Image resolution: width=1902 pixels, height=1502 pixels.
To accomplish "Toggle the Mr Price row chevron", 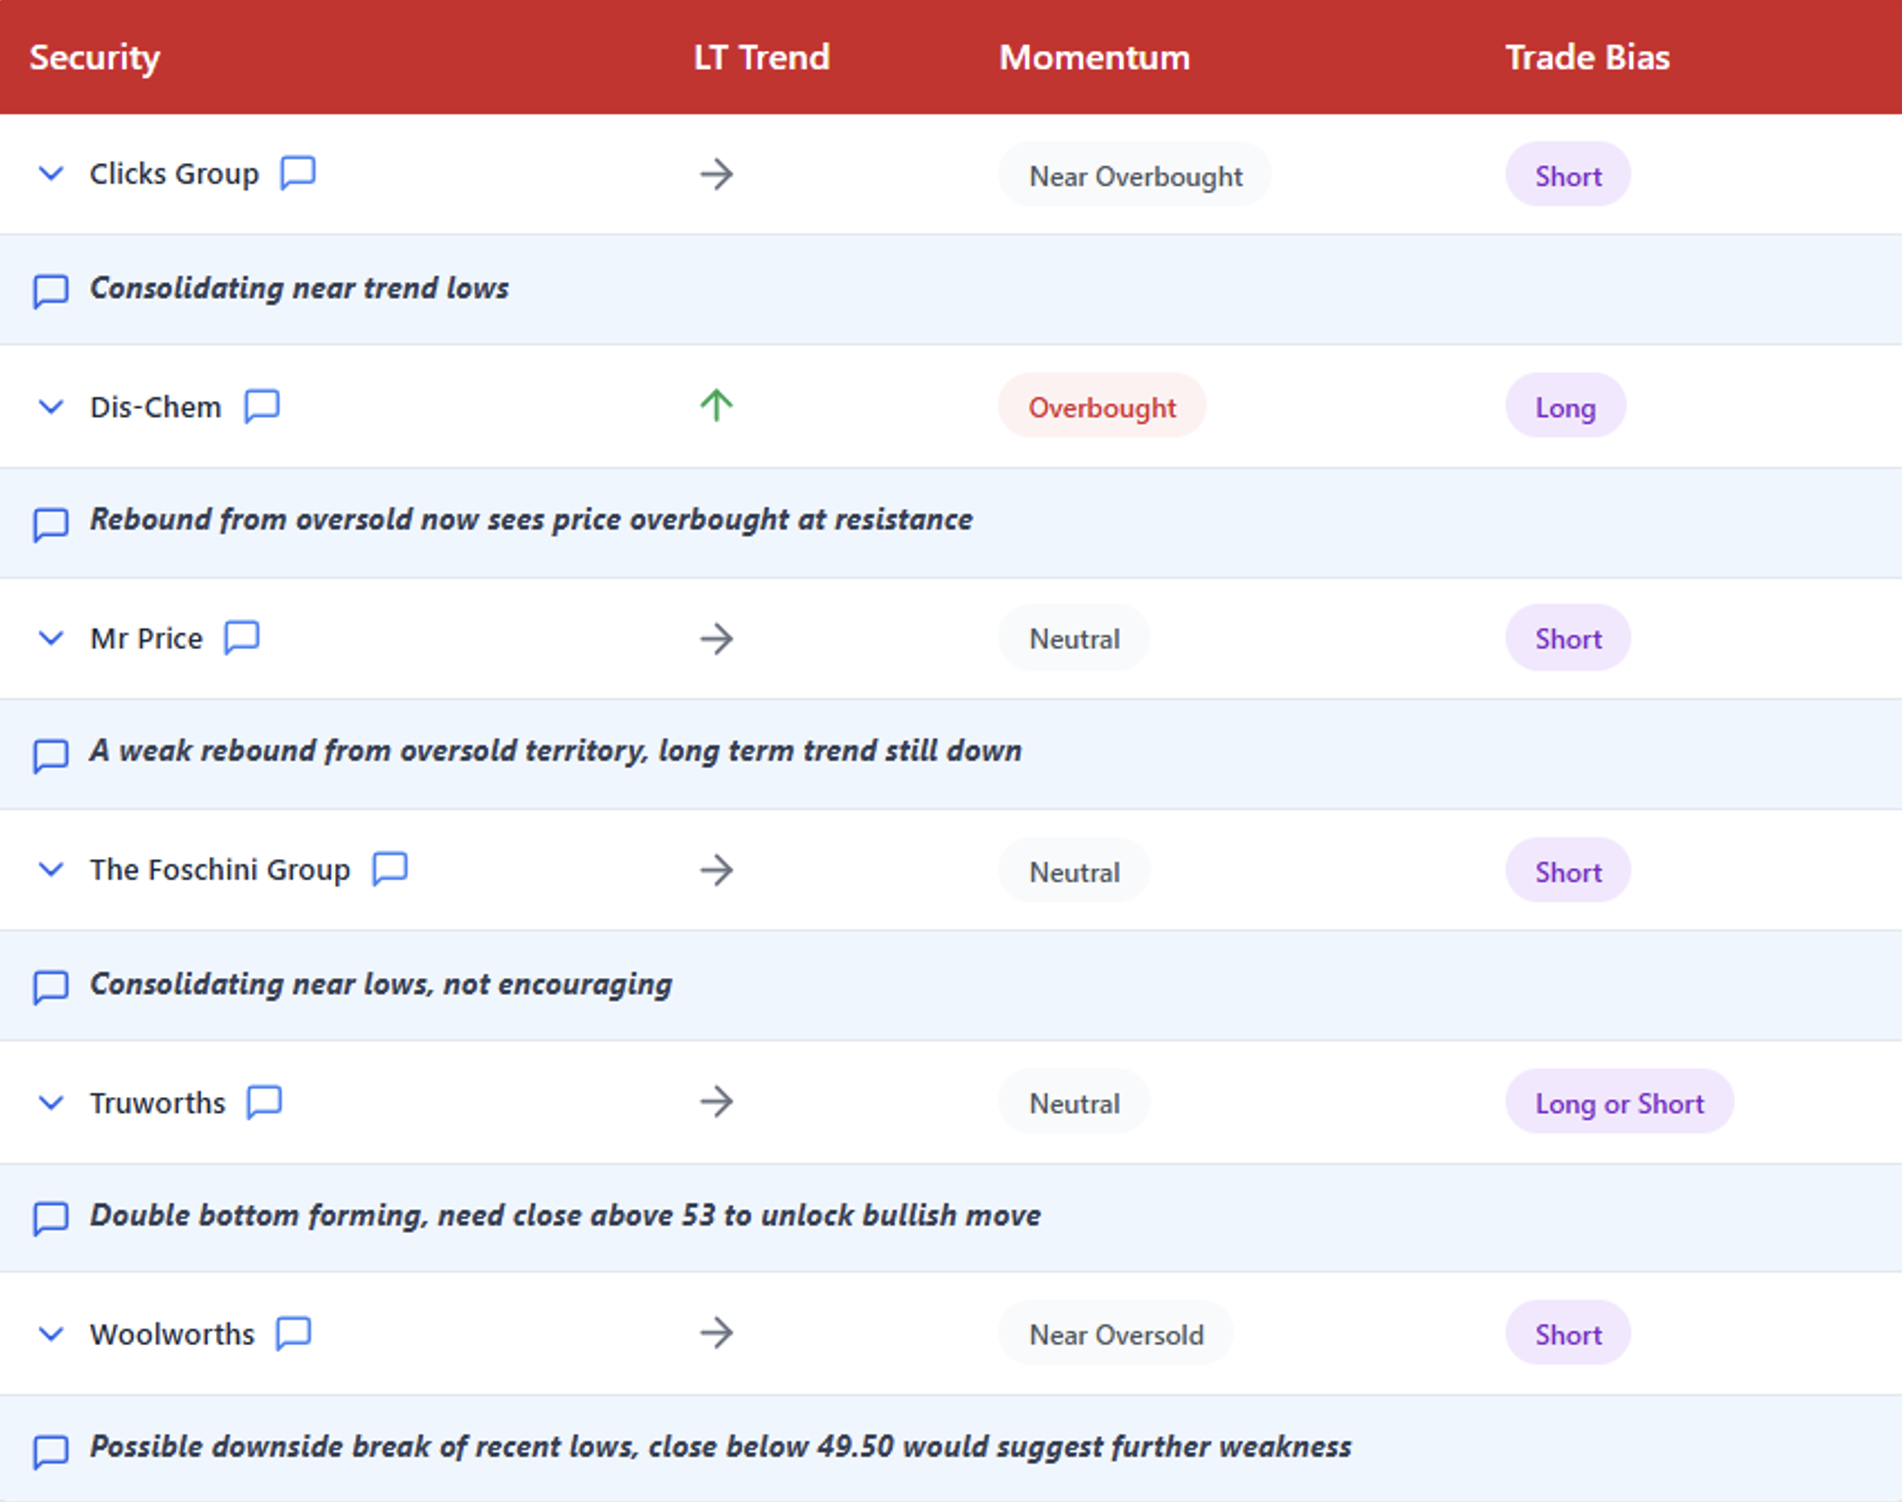I will [x=51, y=638].
